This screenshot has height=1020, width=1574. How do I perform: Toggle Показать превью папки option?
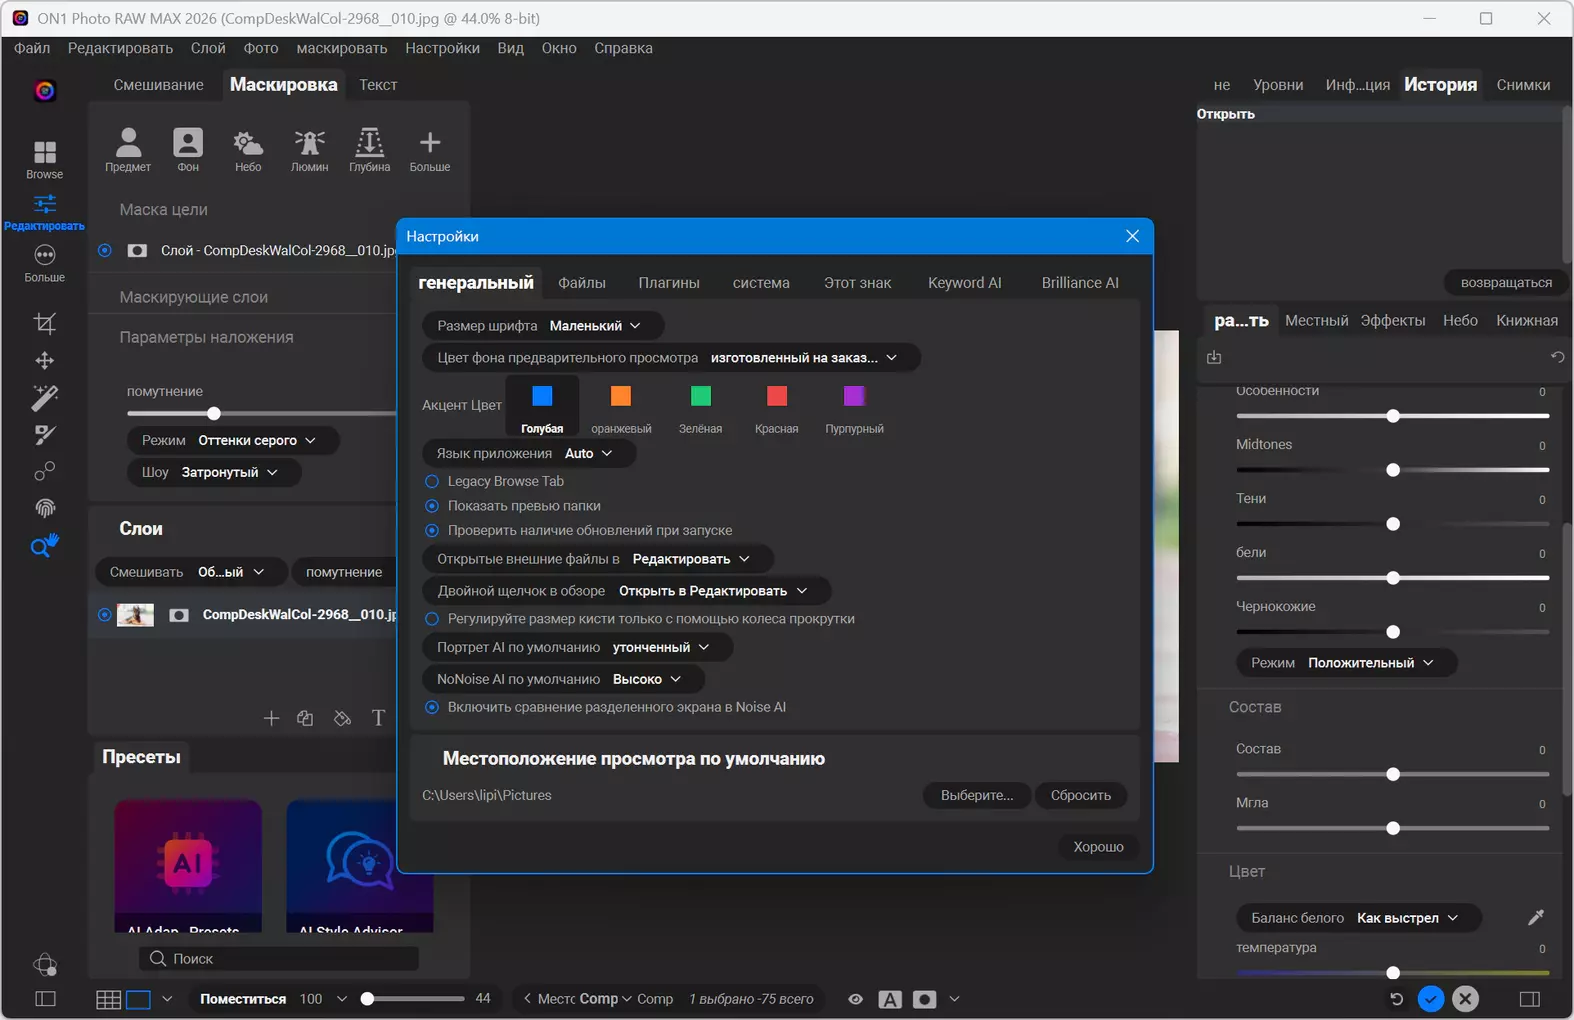[432, 506]
